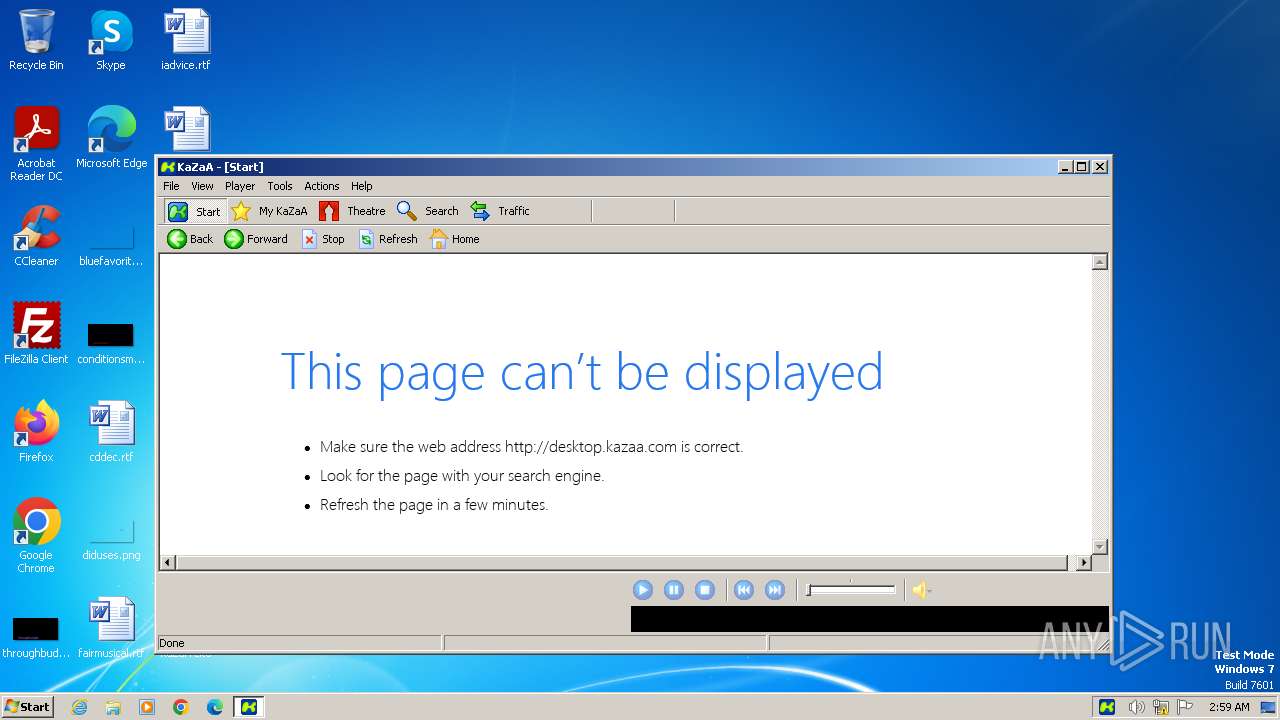Viewport: 1280px width, 720px height.
Task: Play media in KaZaA player
Action: coord(643,590)
